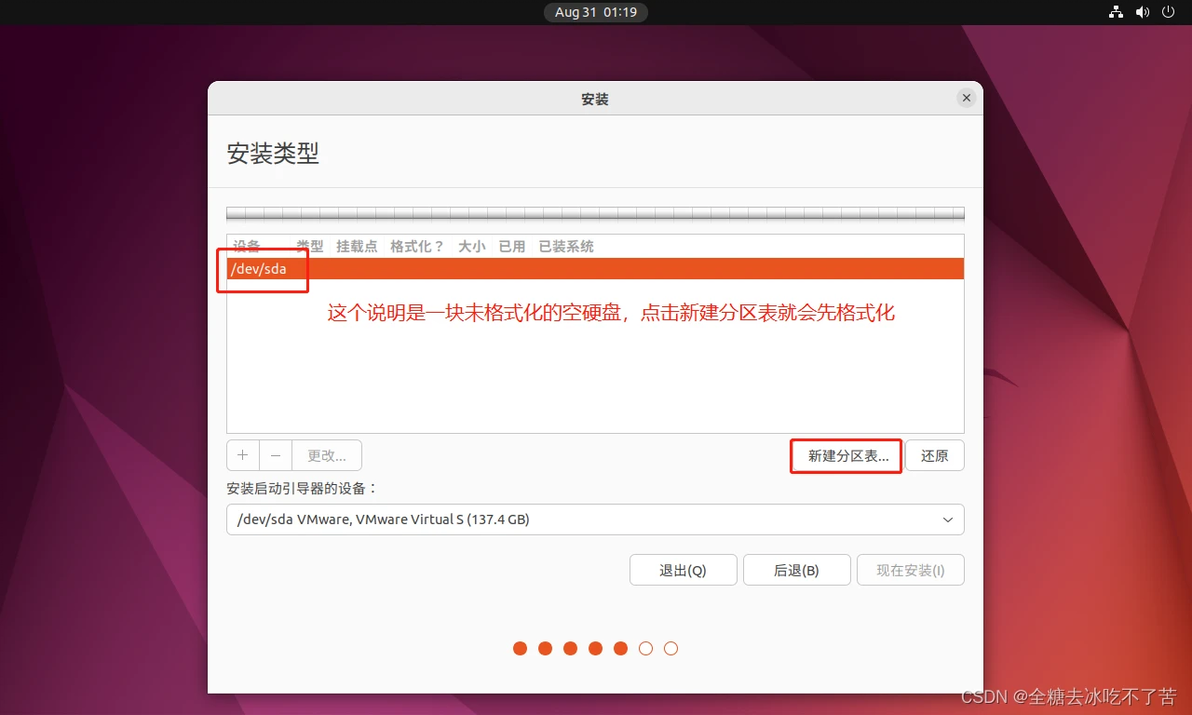Click the 新建分区表... button

tap(847, 456)
